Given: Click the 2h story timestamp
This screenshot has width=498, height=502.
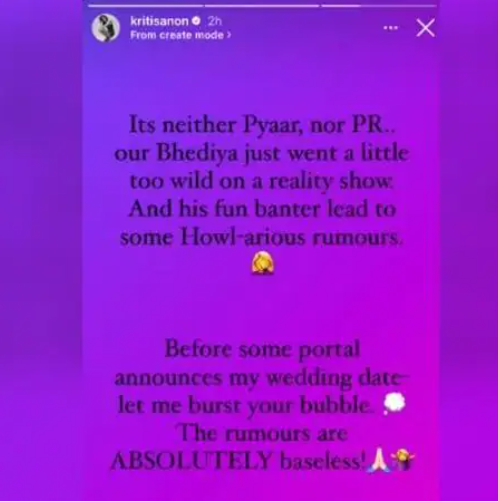Looking at the screenshot, I should tap(214, 21).
